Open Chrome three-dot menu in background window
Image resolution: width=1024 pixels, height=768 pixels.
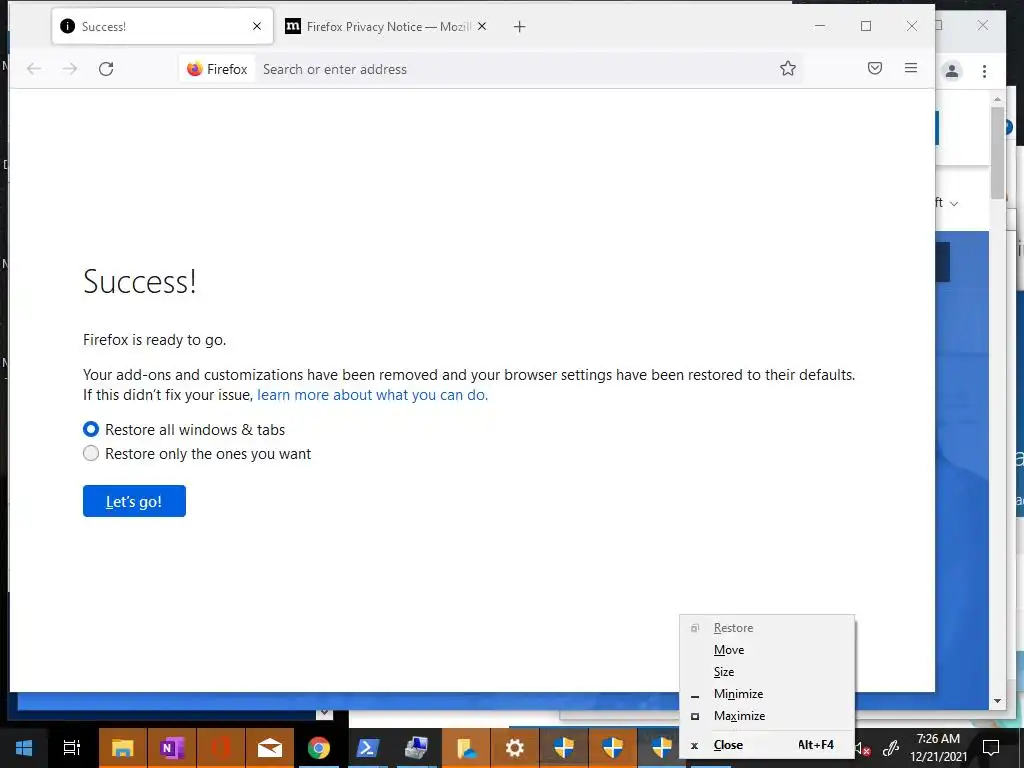point(984,71)
